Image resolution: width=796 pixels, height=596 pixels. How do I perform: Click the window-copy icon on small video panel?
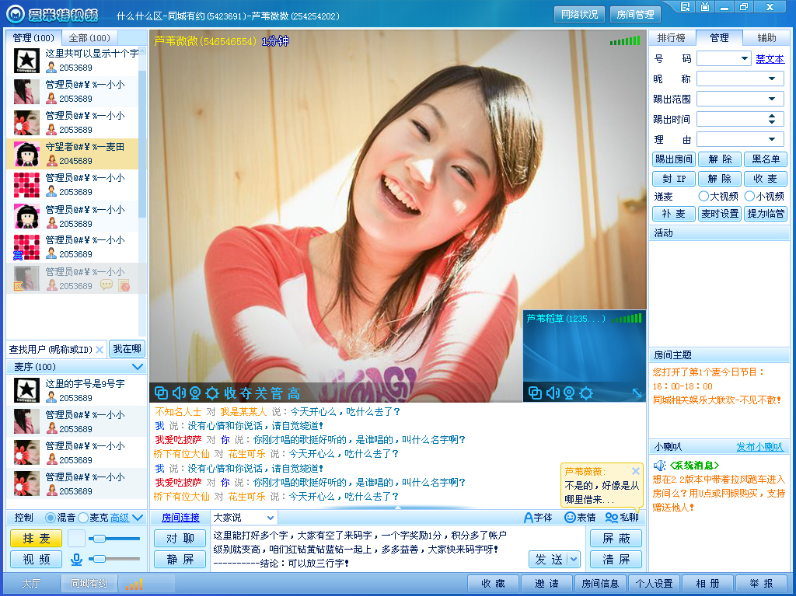[535, 393]
